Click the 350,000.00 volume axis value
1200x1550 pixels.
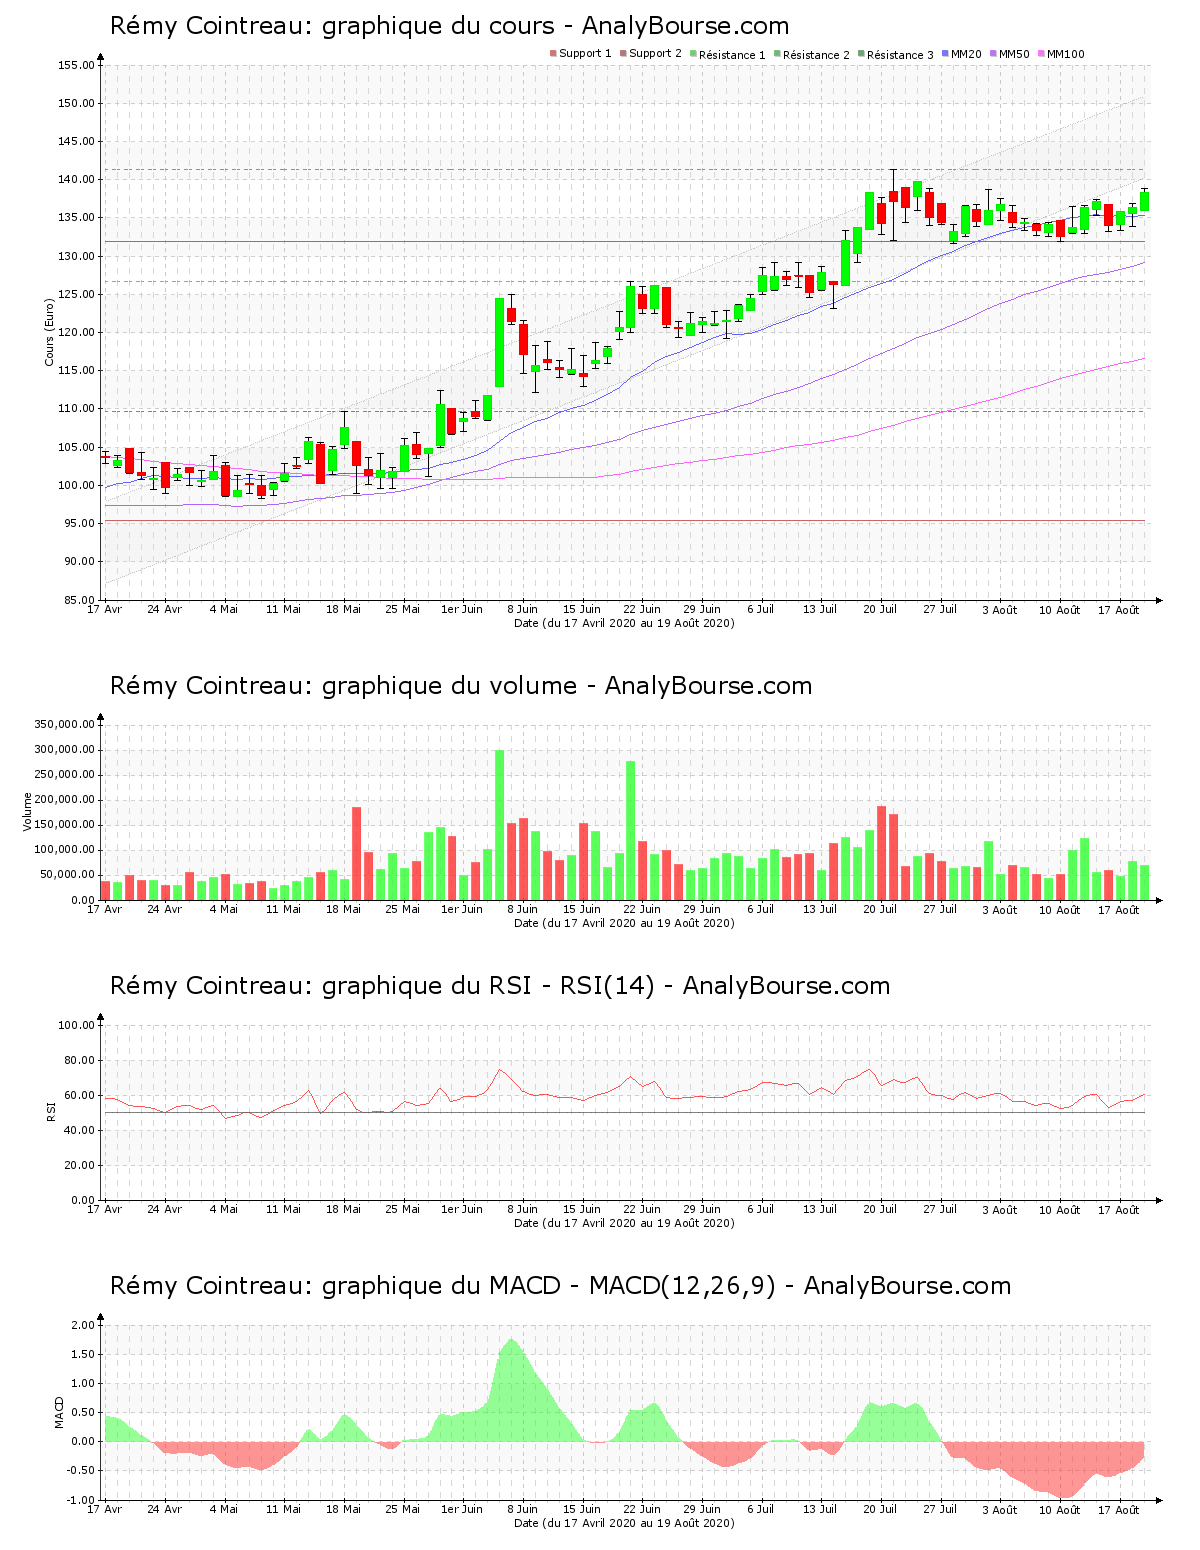click(65, 725)
